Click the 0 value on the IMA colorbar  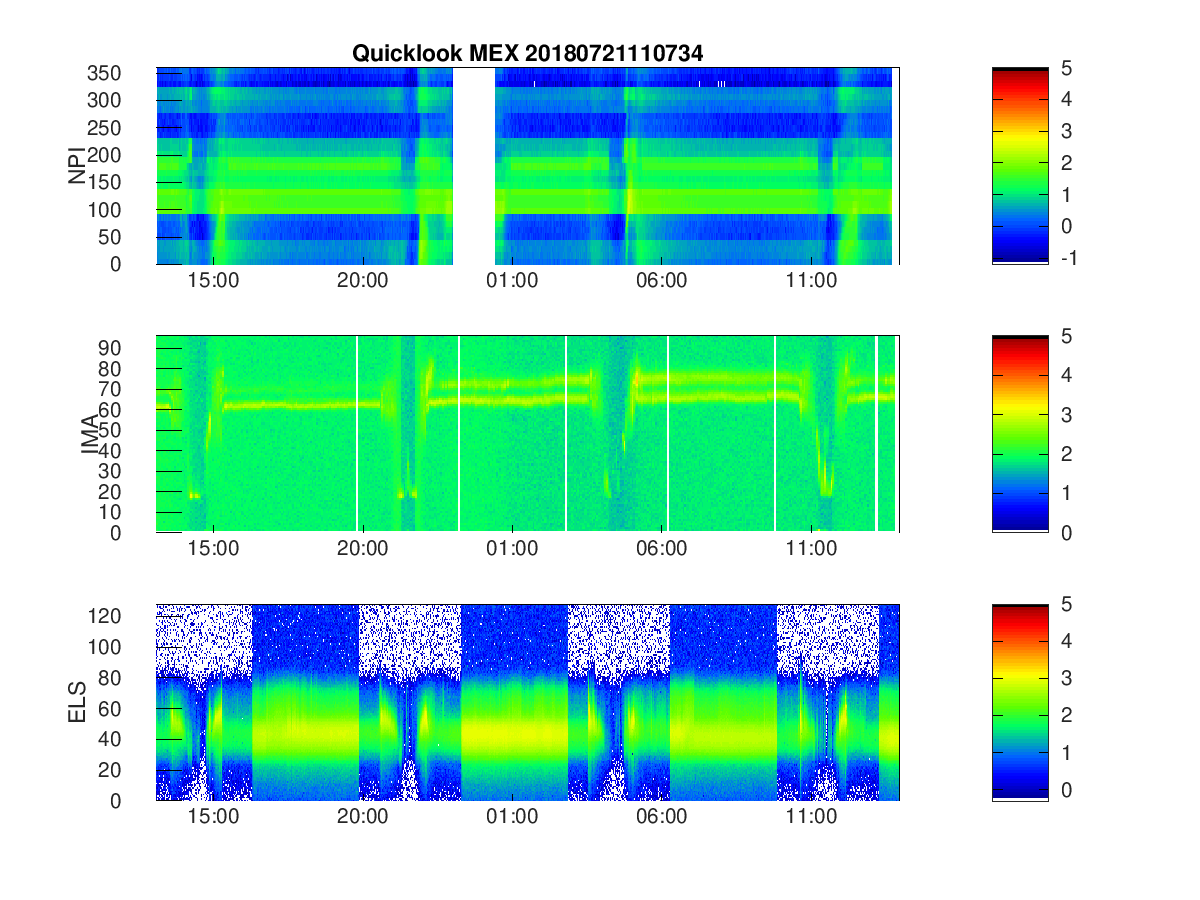point(1068,532)
